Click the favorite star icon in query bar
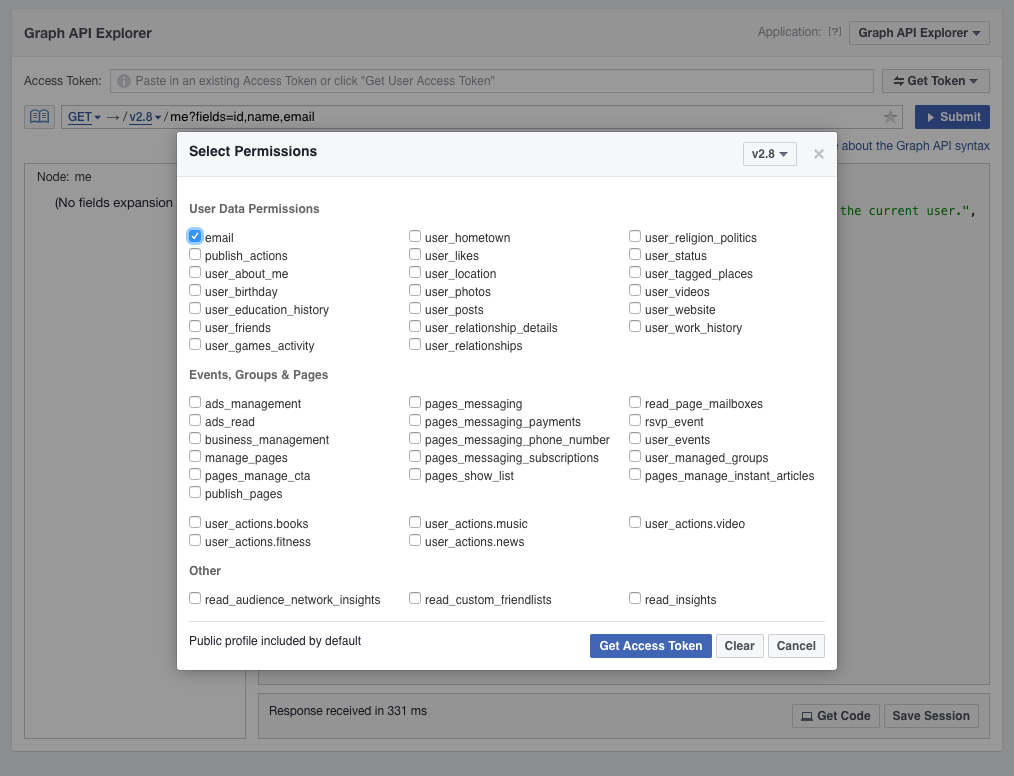1014x776 pixels. click(x=890, y=117)
